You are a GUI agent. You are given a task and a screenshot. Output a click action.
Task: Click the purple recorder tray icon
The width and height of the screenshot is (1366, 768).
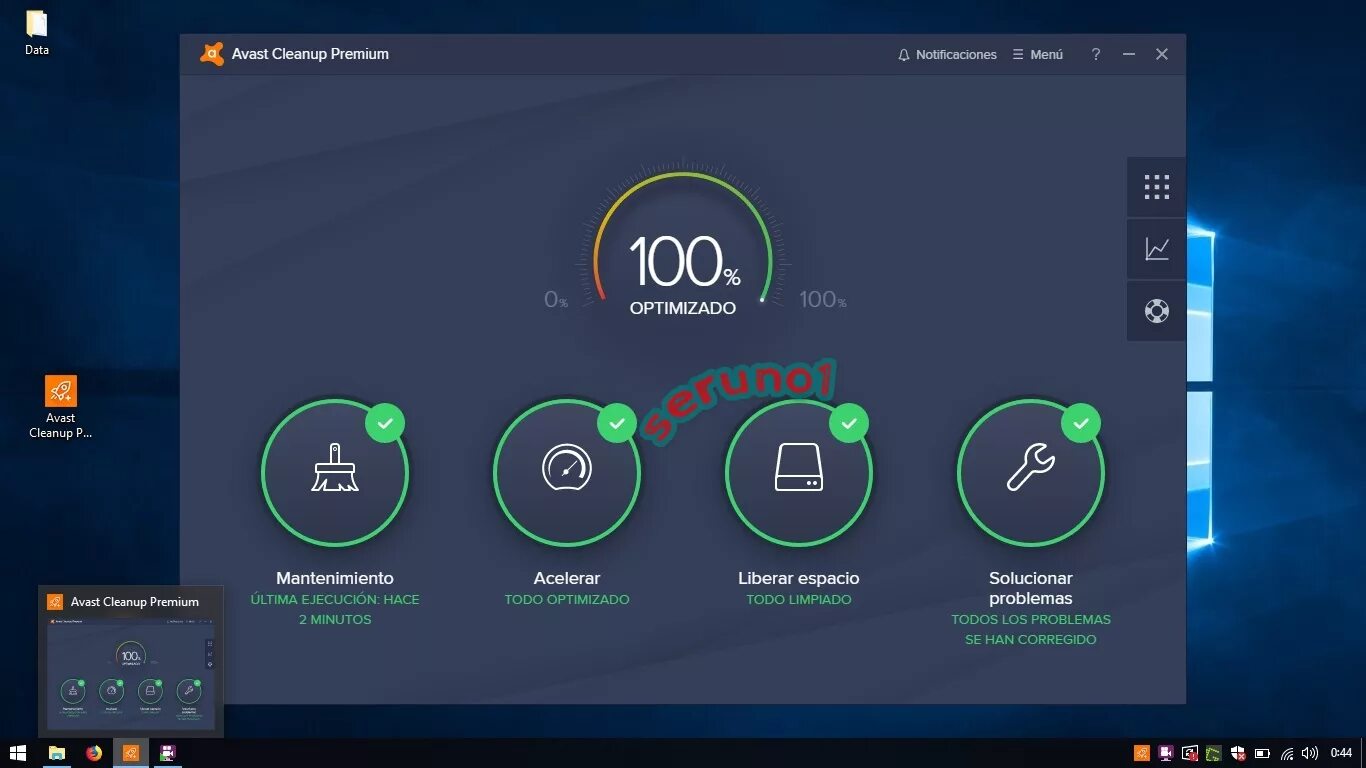tap(1166, 753)
